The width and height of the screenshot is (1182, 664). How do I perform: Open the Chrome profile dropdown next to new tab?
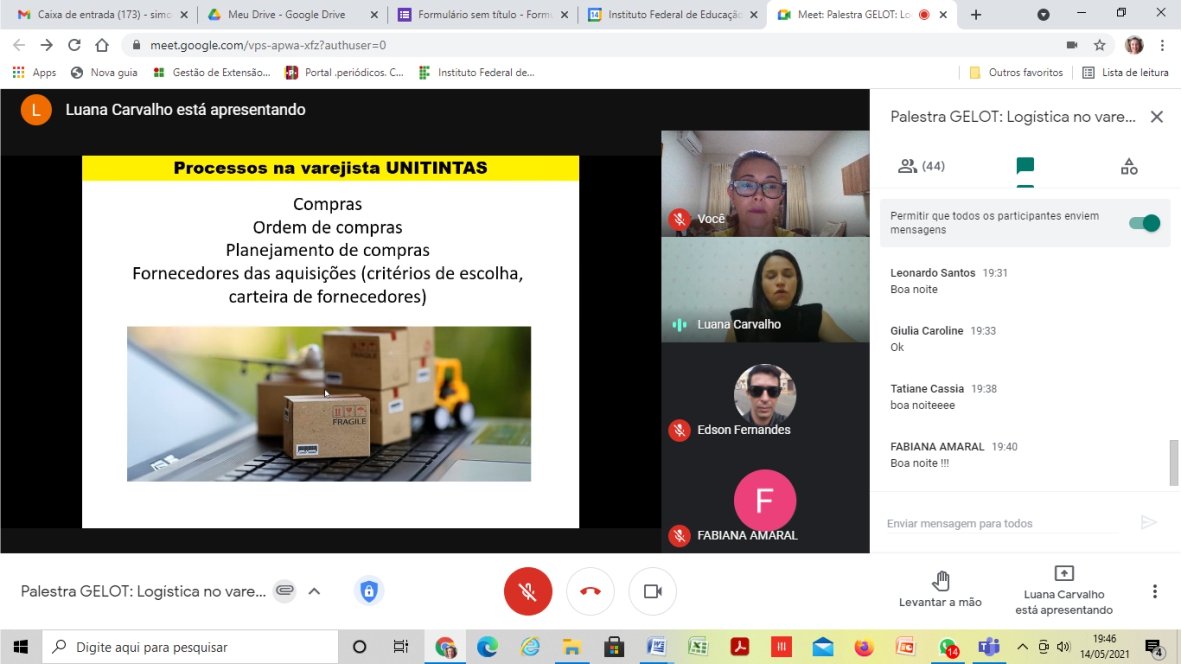pyautogui.click(x=1043, y=15)
